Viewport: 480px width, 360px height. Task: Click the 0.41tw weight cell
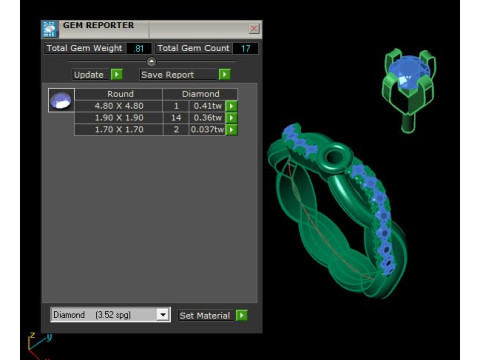[x=208, y=106]
